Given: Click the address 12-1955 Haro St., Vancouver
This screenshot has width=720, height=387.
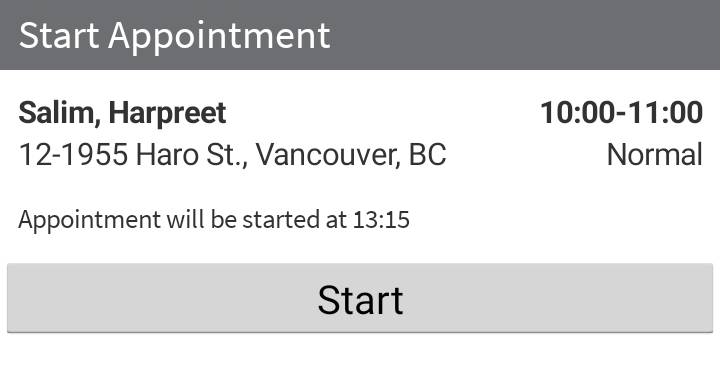Looking at the screenshot, I should 232,155.
